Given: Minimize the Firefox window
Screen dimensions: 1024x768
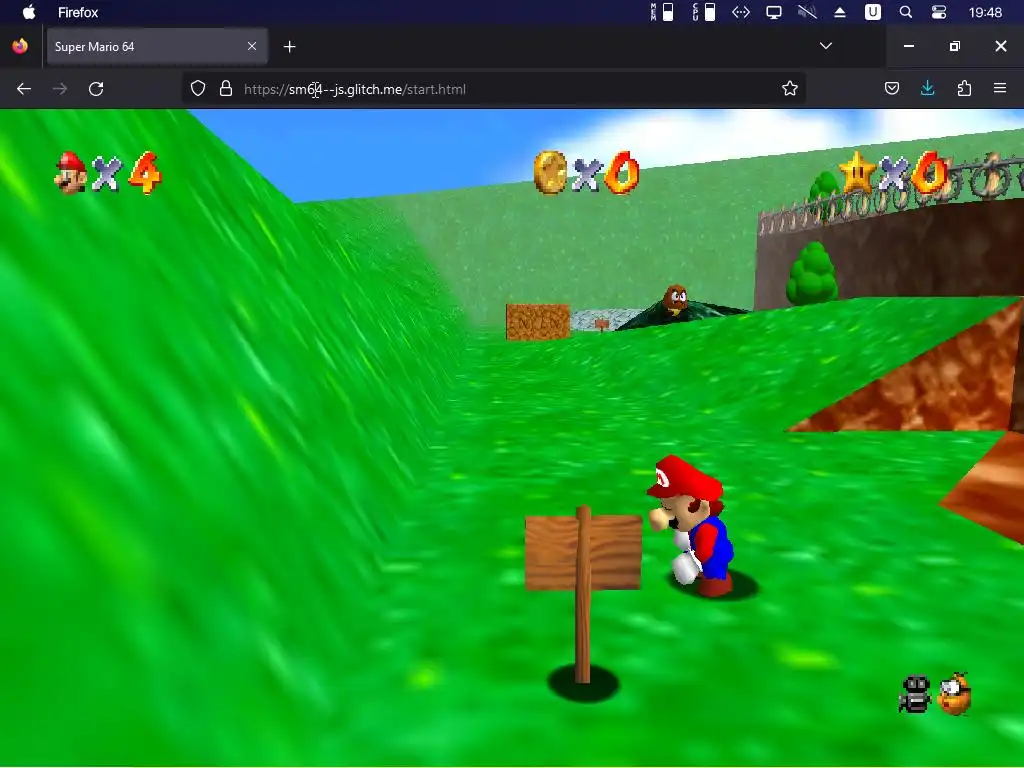Looking at the screenshot, I should [908, 46].
